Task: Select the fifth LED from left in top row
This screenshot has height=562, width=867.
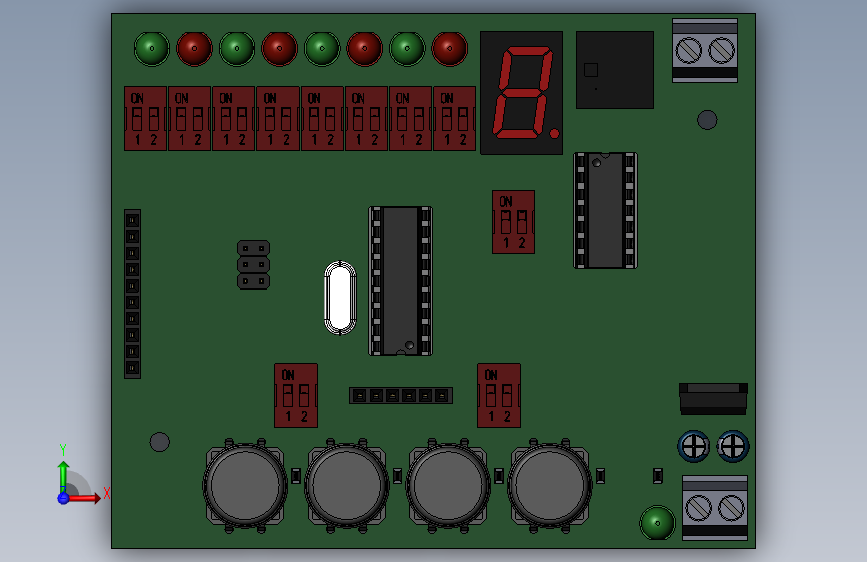Action: (x=322, y=49)
